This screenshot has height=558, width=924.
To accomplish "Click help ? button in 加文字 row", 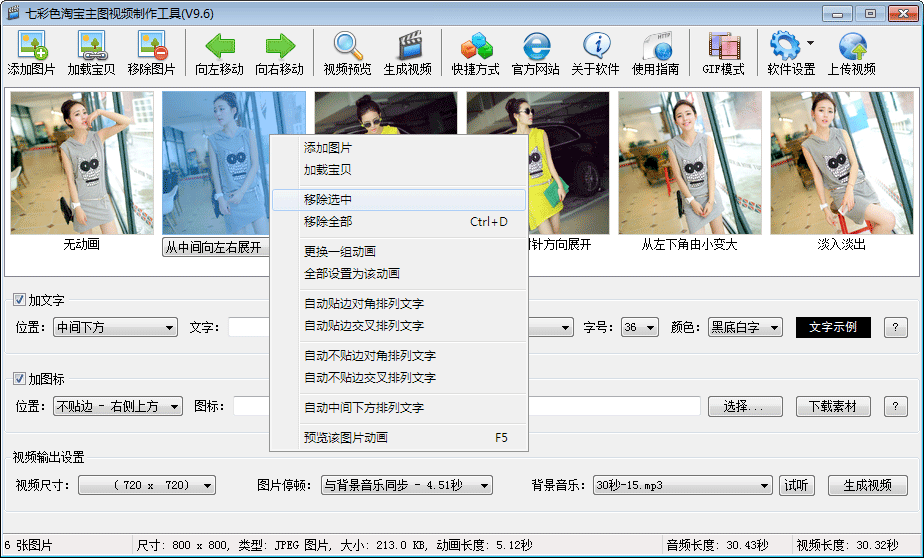I will (895, 327).
